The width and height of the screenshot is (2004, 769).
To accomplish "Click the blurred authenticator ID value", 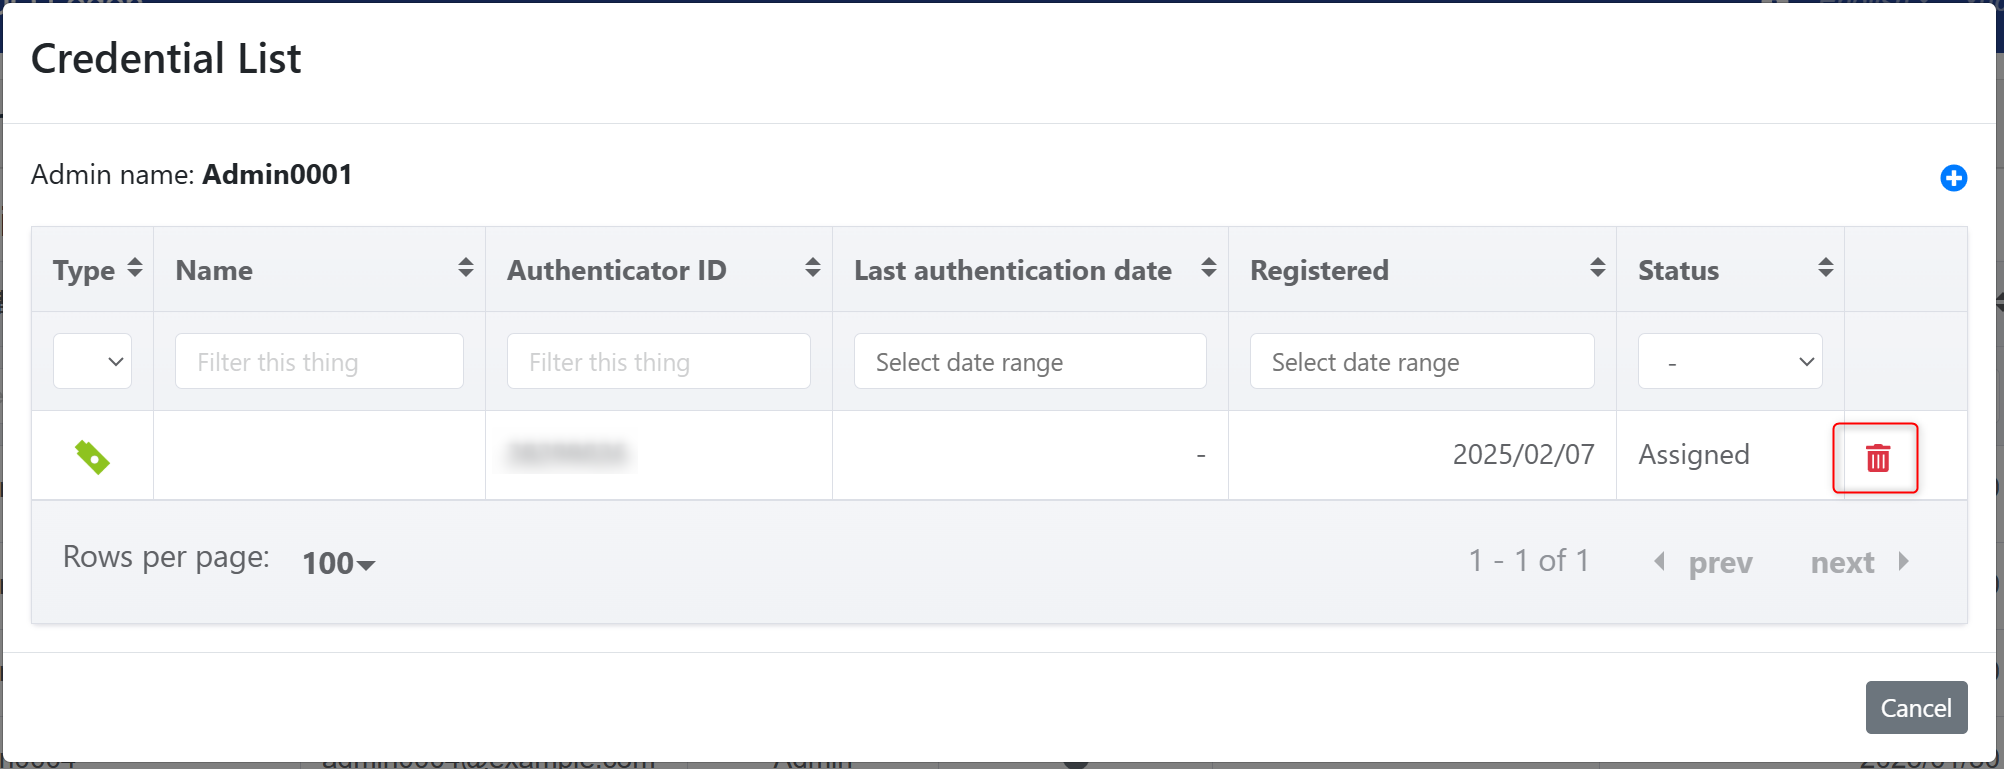I will click(x=568, y=454).
